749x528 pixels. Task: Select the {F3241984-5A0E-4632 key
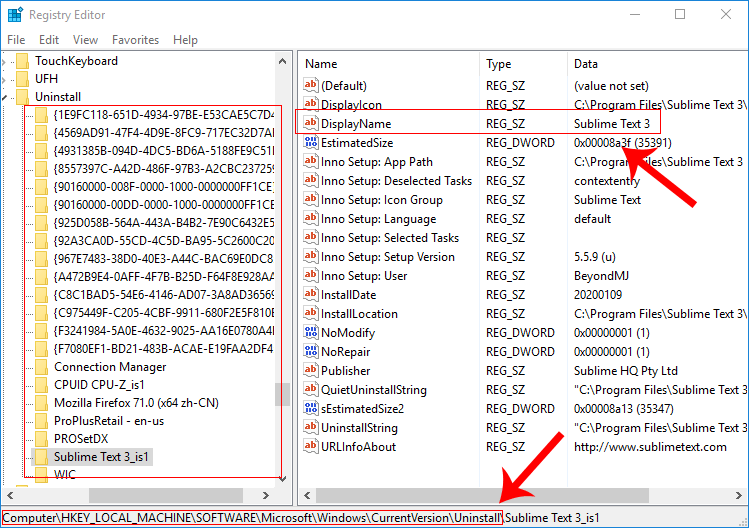(163, 331)
